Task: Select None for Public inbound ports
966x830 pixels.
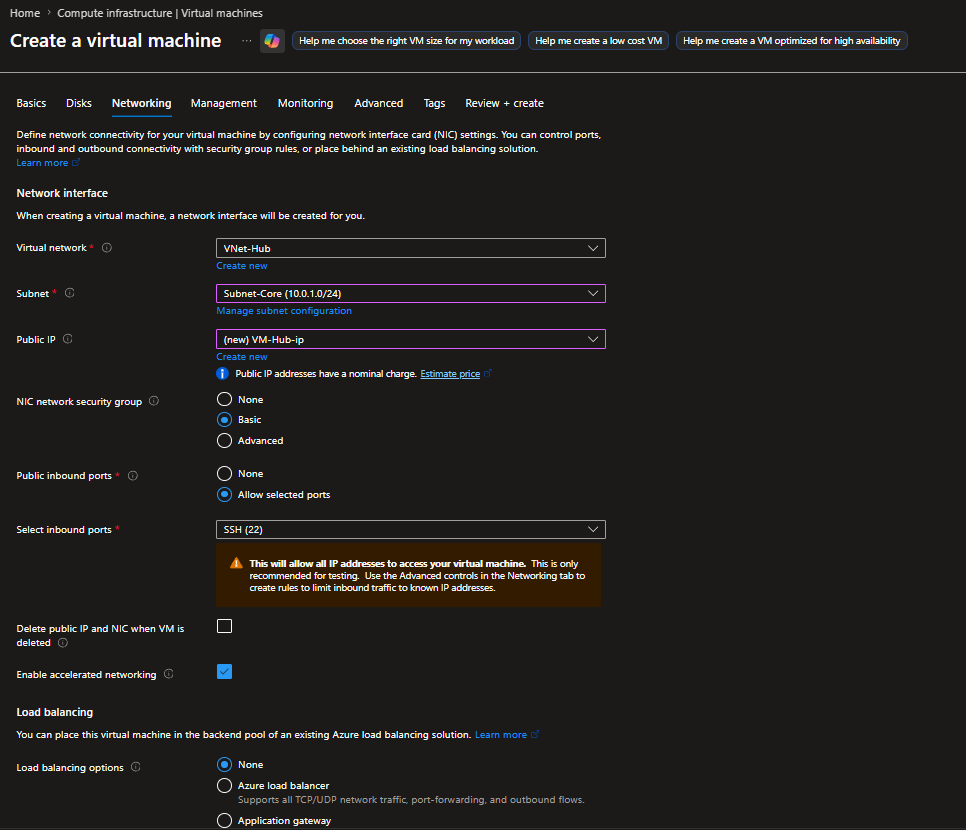Action: [224, 473]
